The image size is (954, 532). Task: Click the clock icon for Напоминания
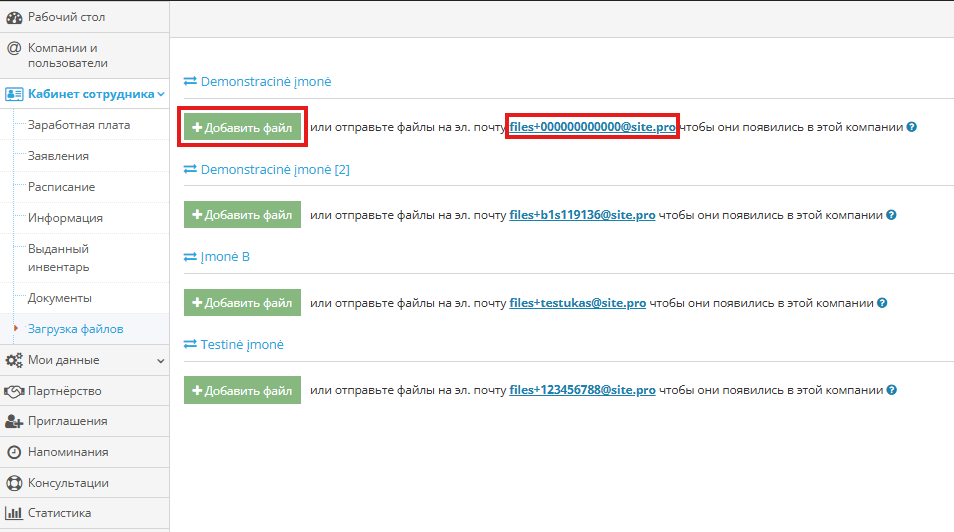click(x=14, y=452)
